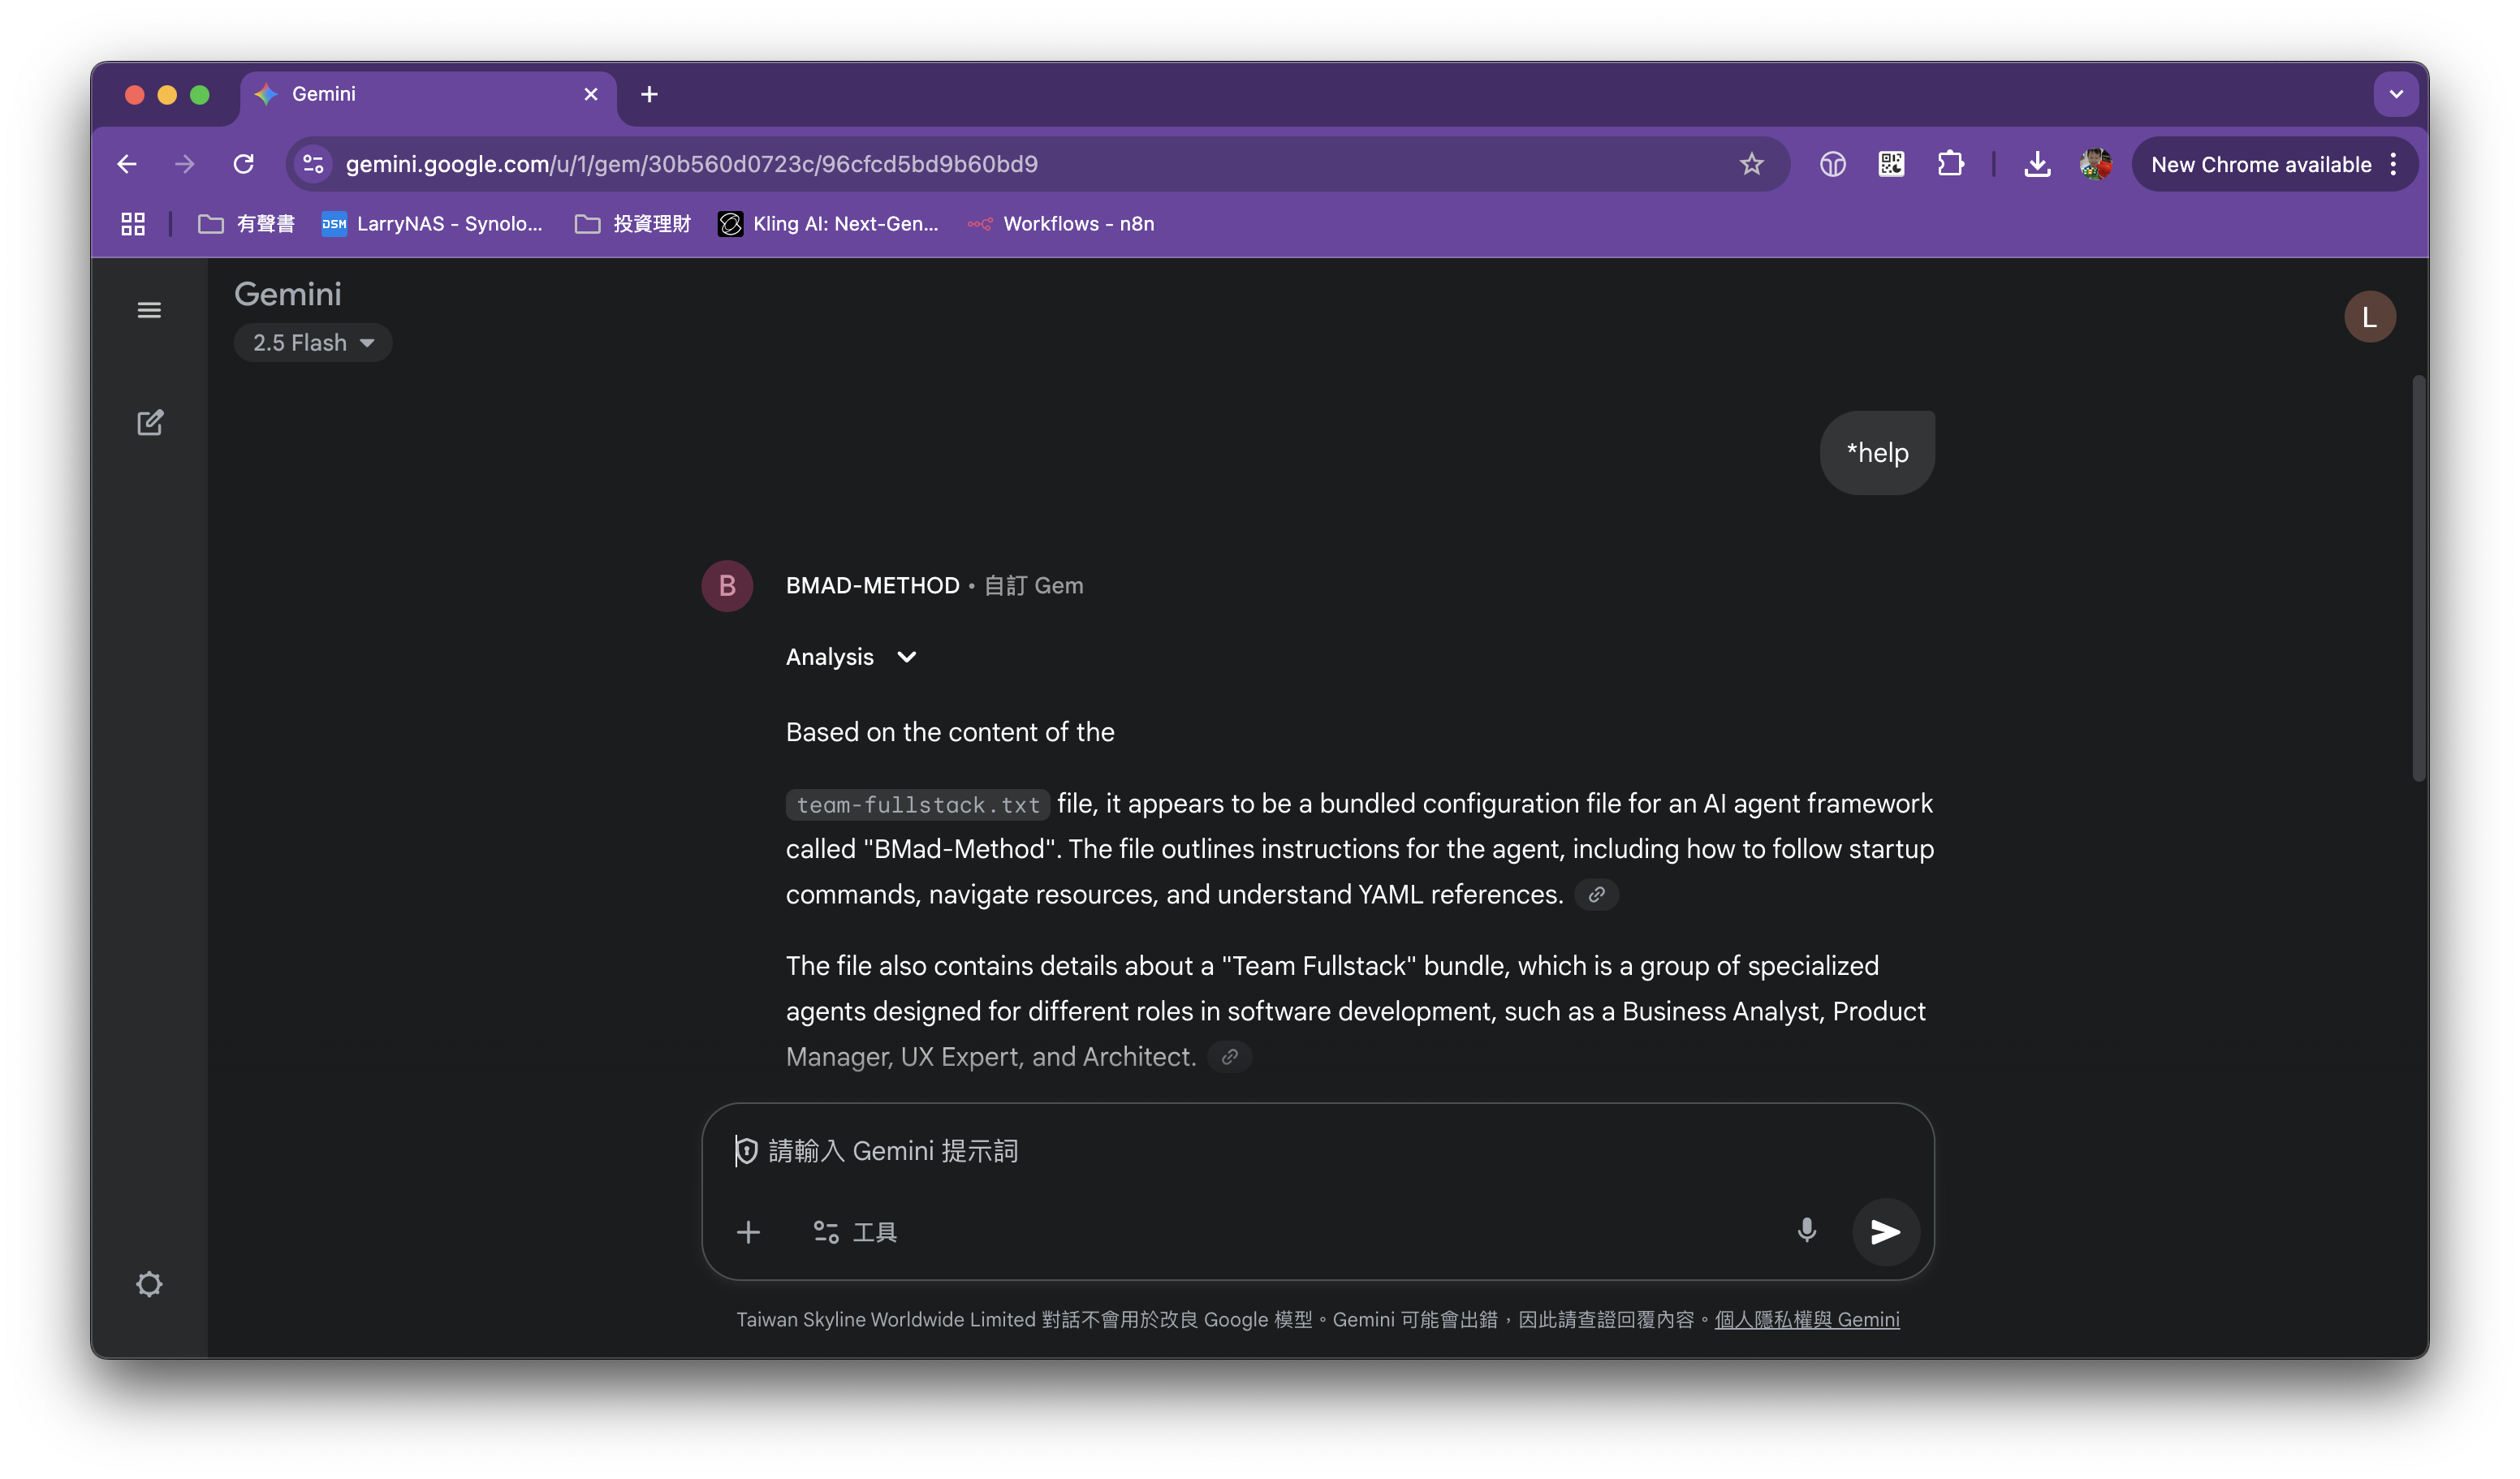Click the Gemini title heading
The width and height of the screenshot is (2520, 1479).
tap(288, 294)
